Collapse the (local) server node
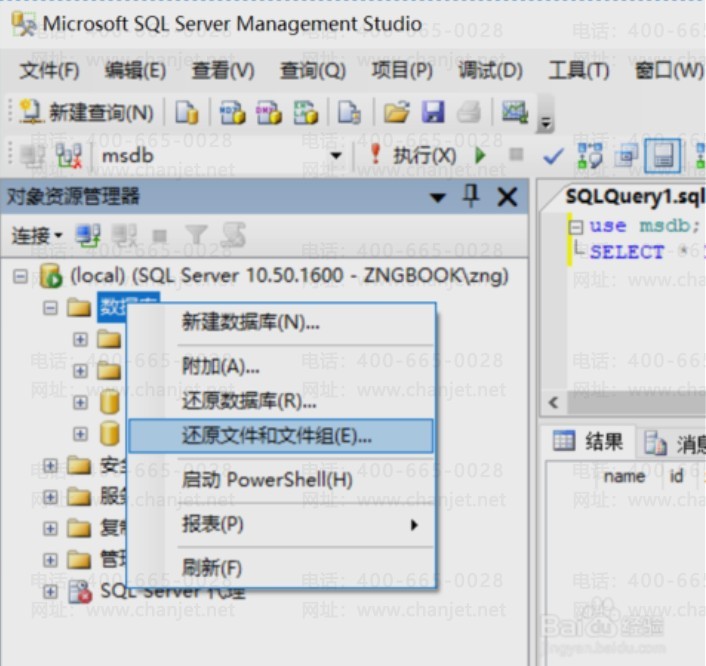Viewport: 706px width, 666px height. tap(20, 276)
